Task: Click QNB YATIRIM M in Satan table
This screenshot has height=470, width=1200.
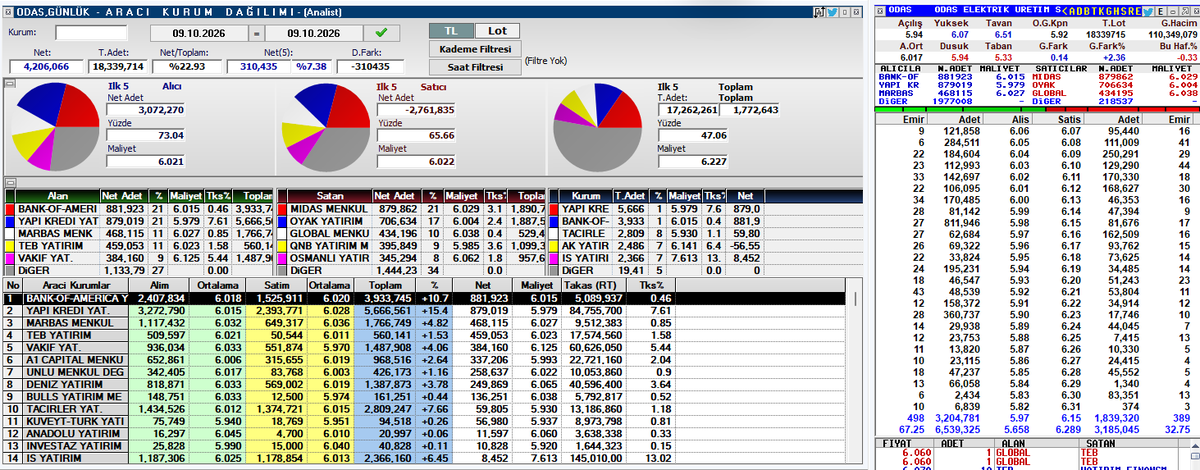Action: pyautogui.click(x=330, y=245)
